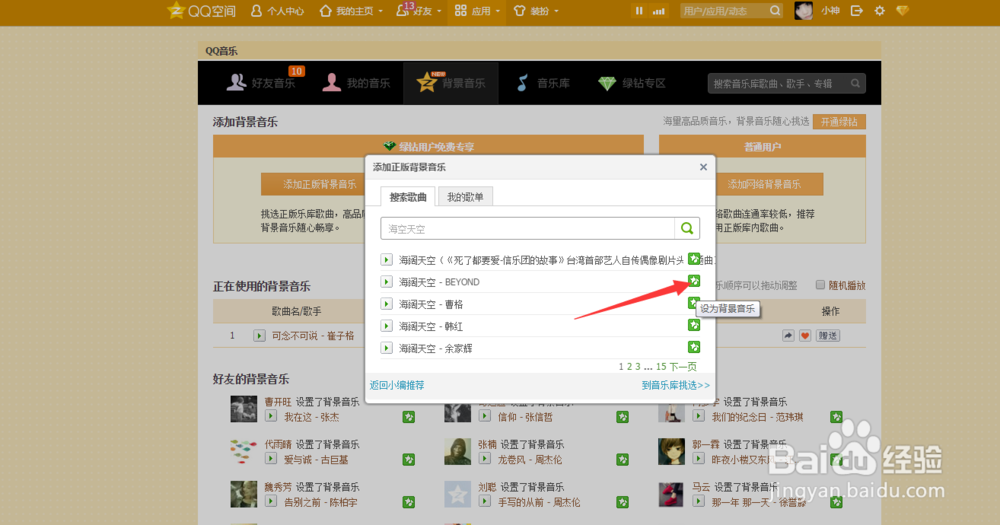Play the 海阔天空 - 韩红 song preview

(x=386, y=326)
